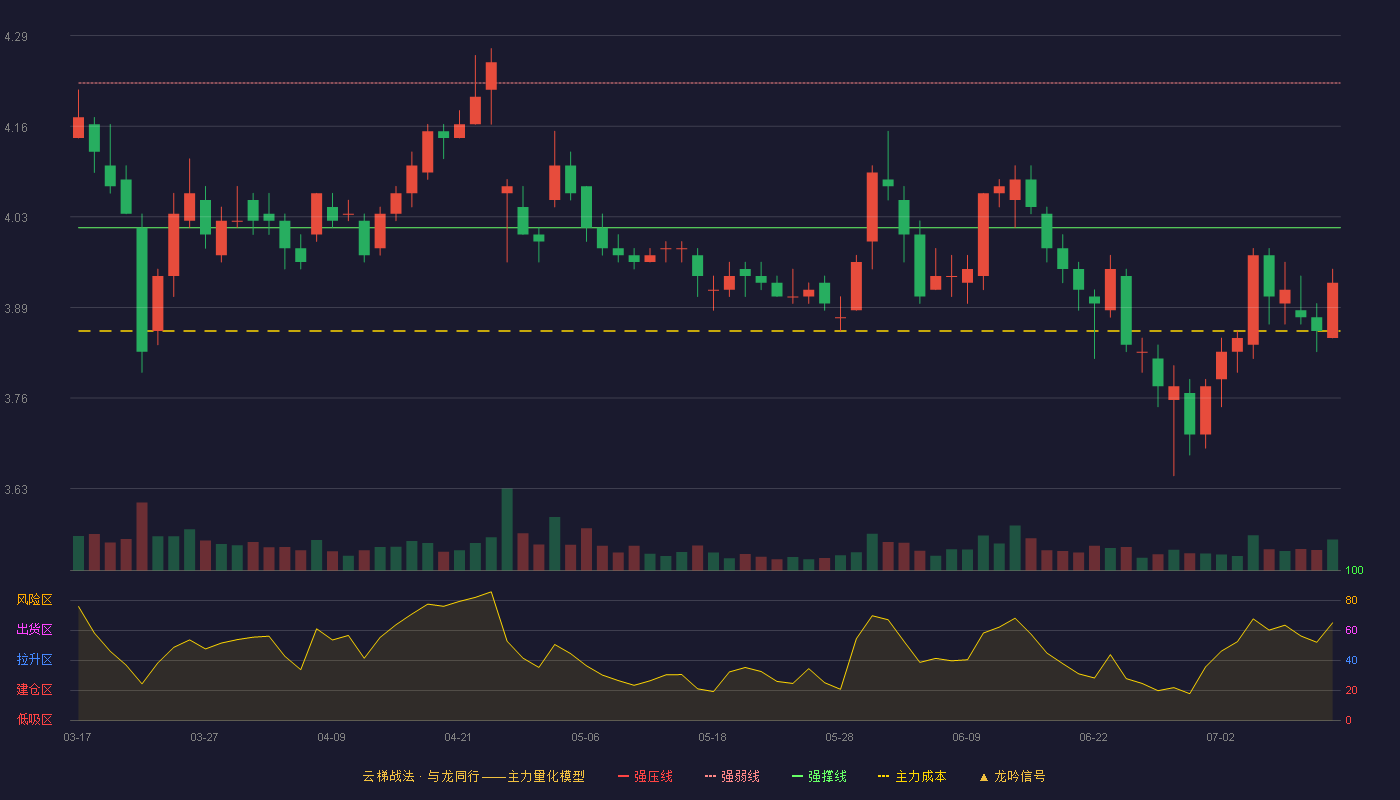Click the 80 indicator axis value
1400x800 pixels.
1351,600
